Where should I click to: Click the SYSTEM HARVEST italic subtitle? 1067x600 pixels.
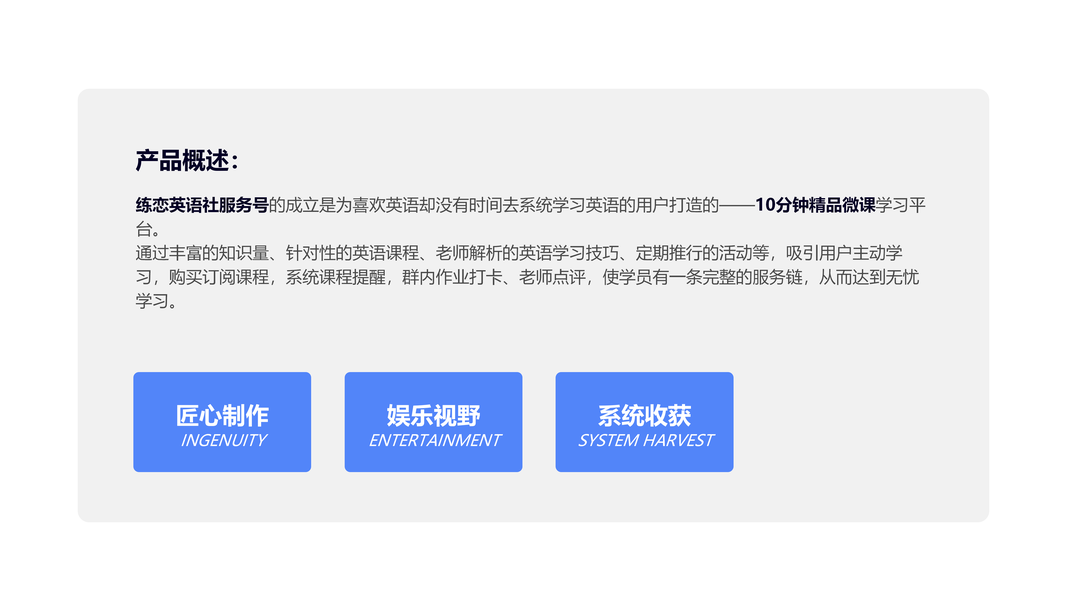646,441
